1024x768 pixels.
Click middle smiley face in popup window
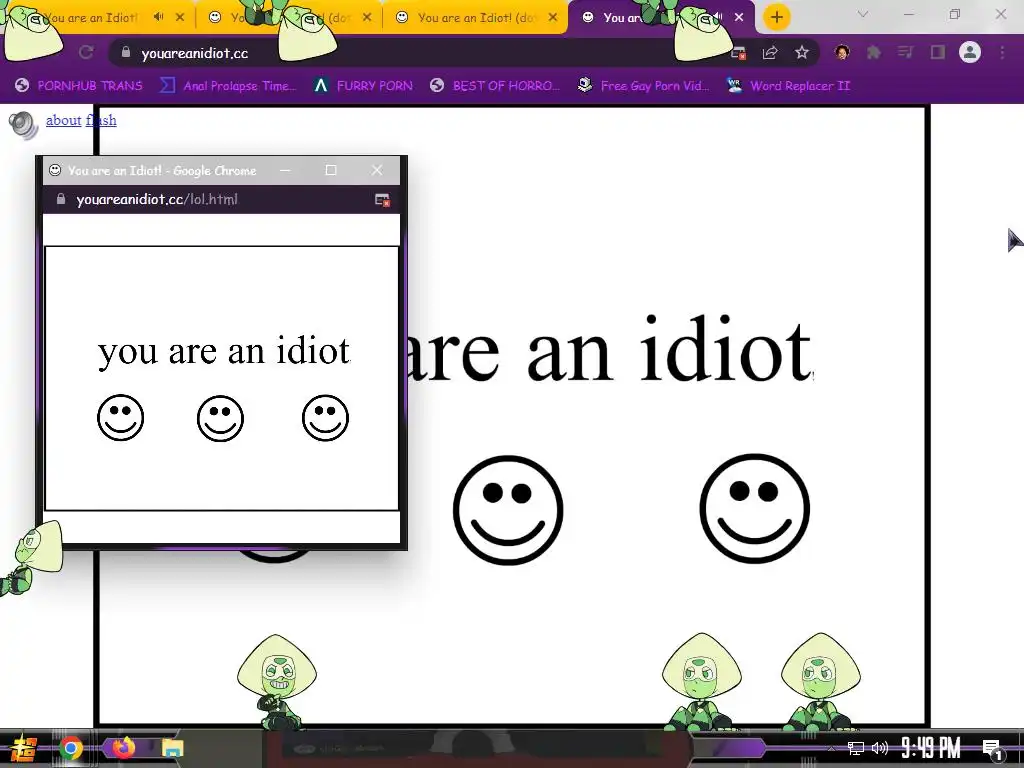[x=220, y=418]
